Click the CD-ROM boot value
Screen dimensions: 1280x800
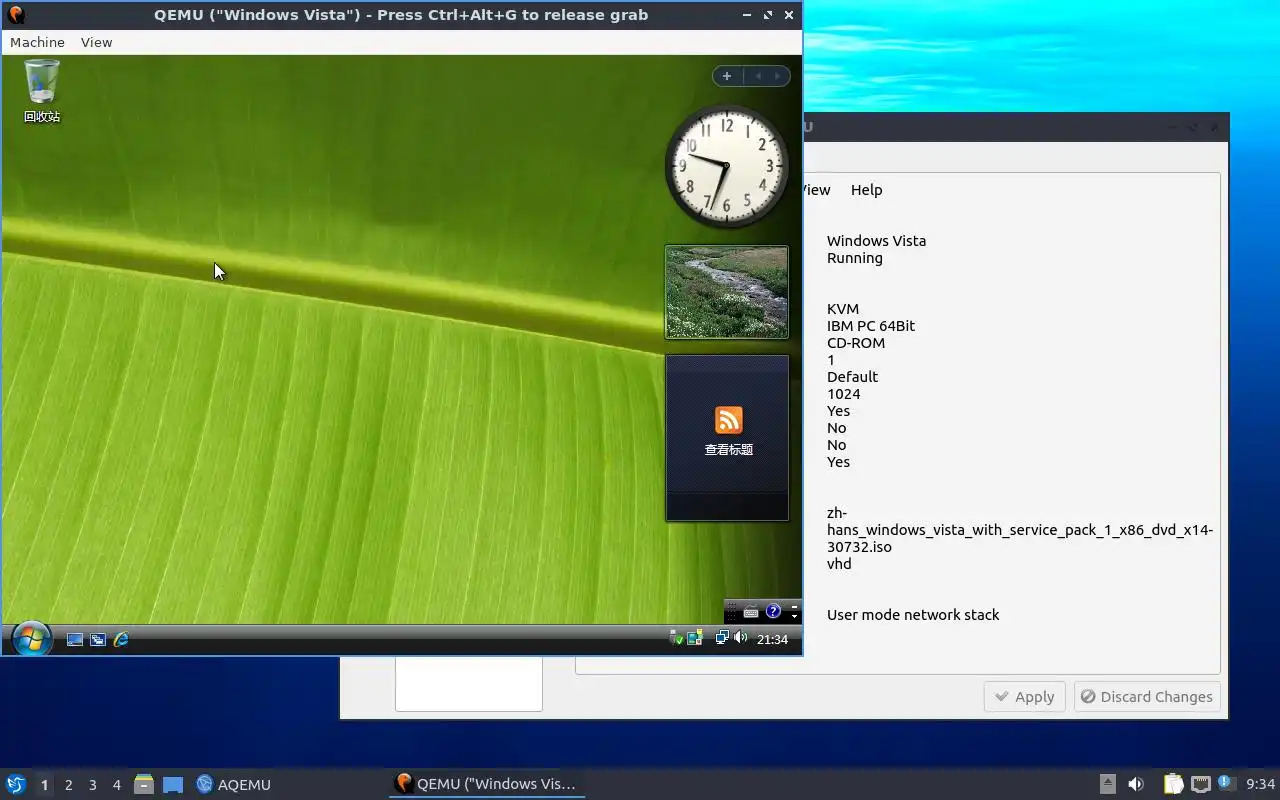pyautogui.click(x=856, y=343)
